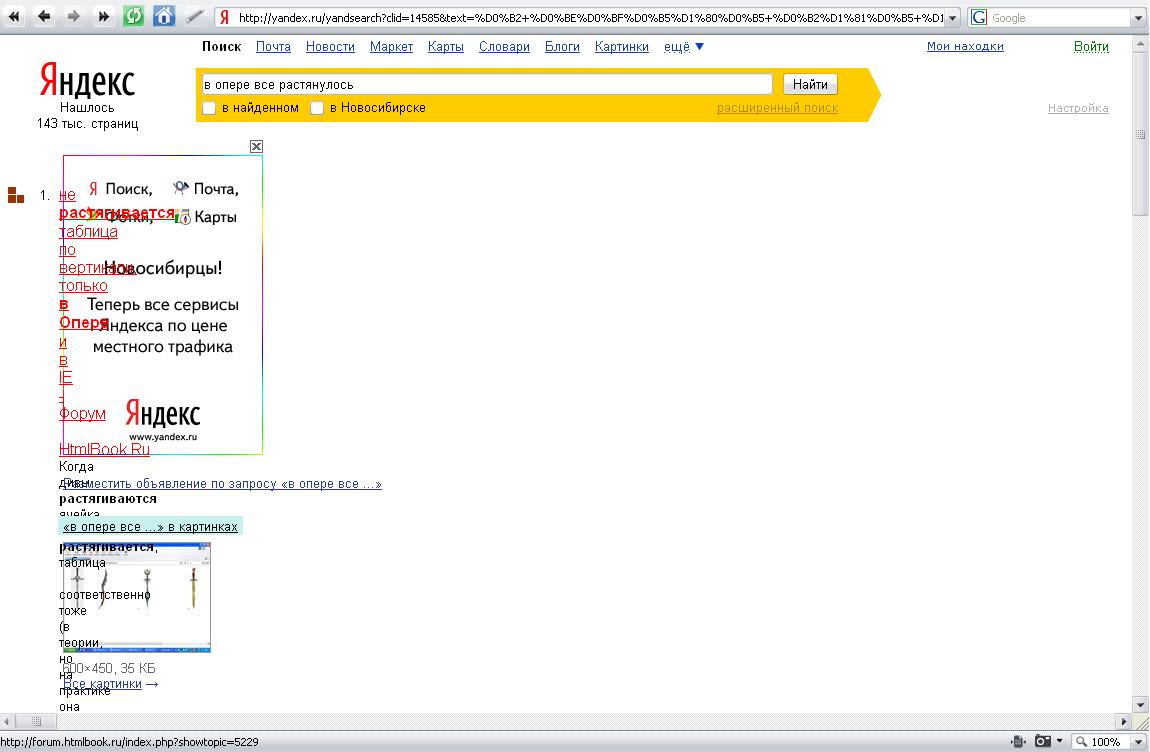
Task: Open the Карты tab
Action: coord(446,46)
